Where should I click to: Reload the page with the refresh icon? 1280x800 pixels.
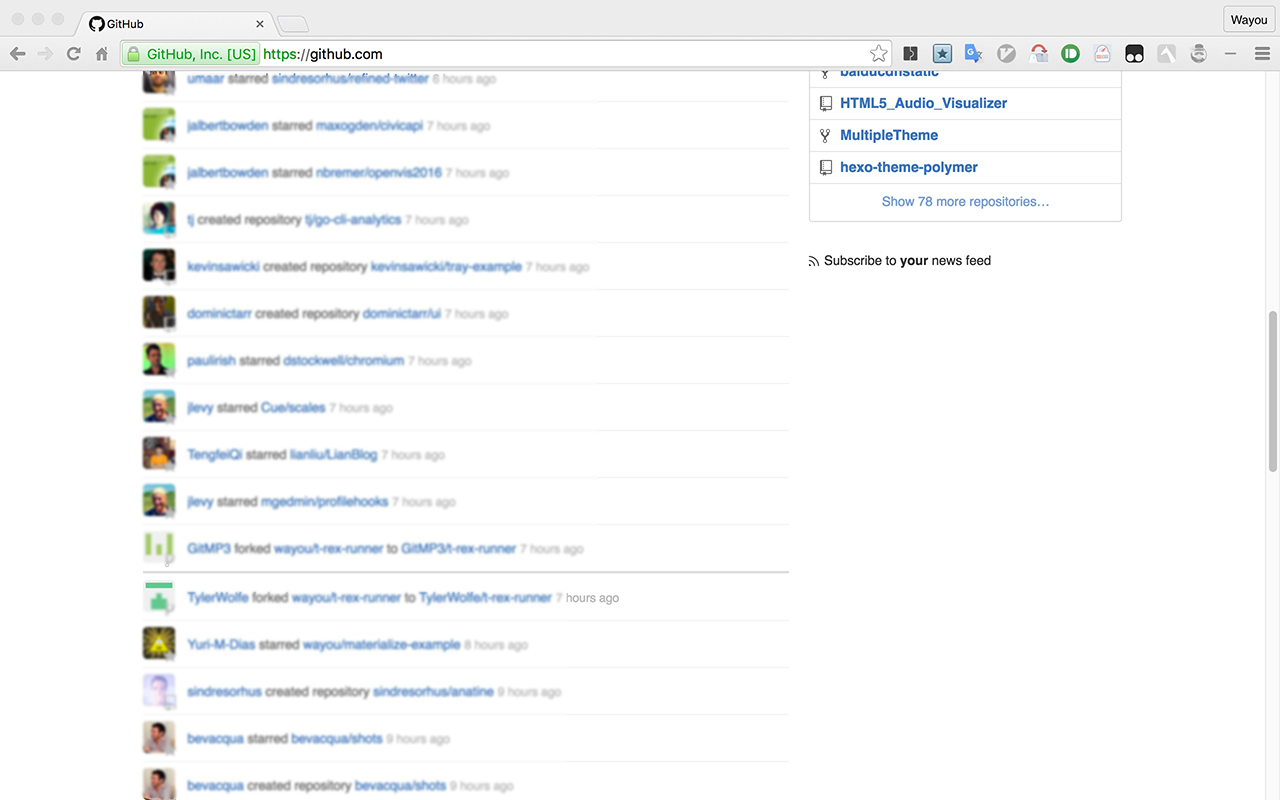click(73, 54)
